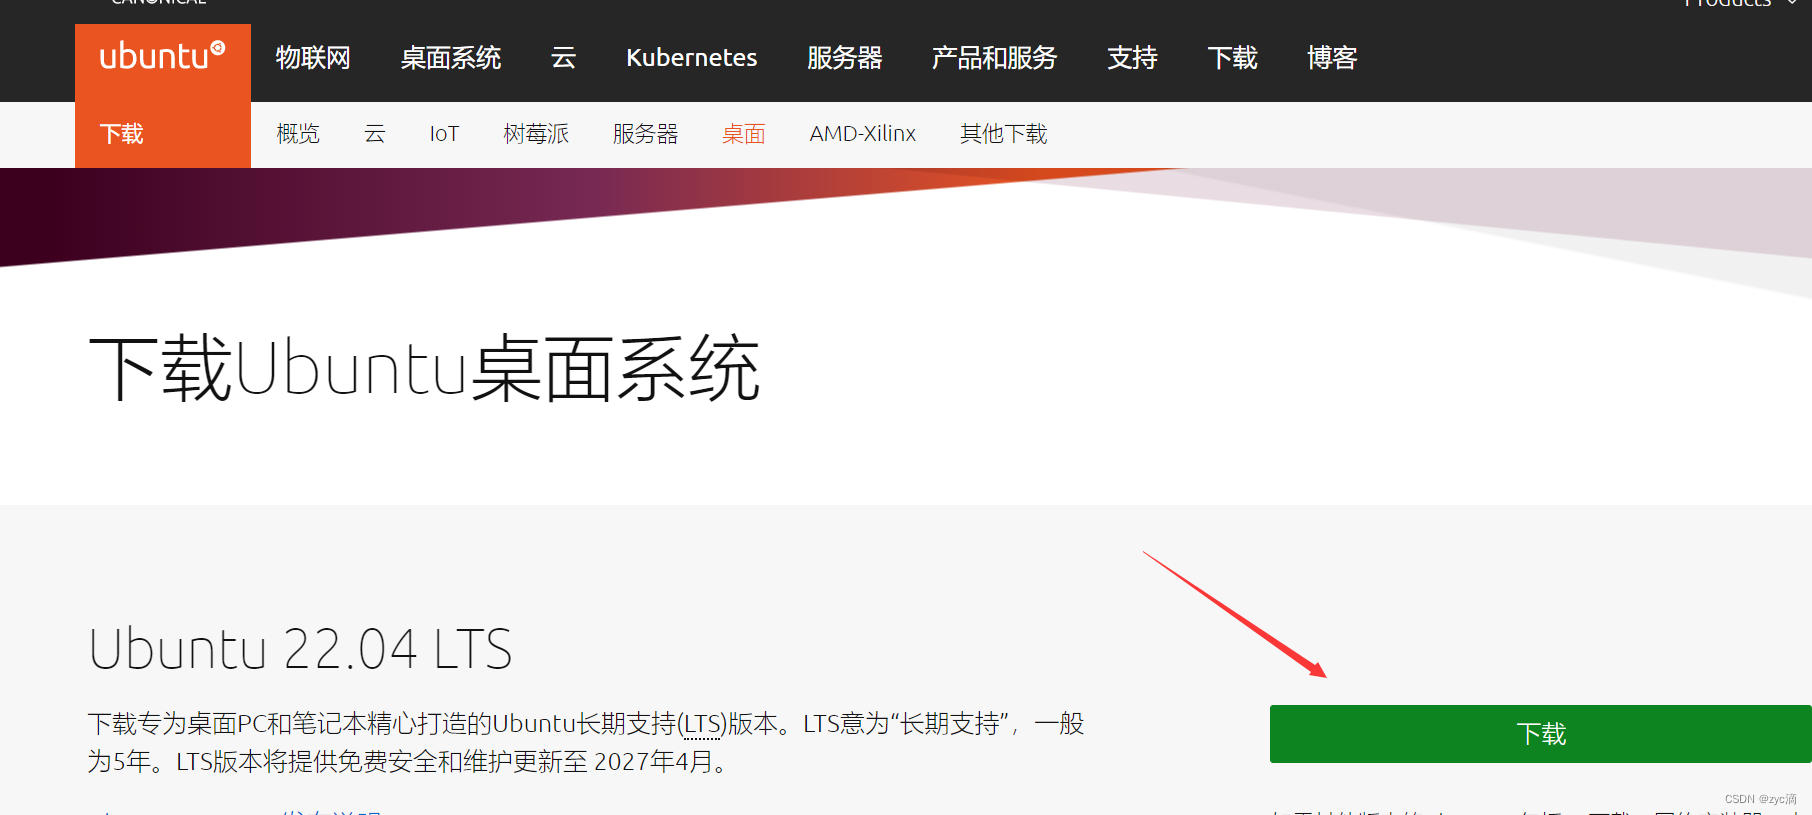Open the 桌面系统 top navigation item
The height and width of the screenshot is (815, 1812).
coord(451,58)
